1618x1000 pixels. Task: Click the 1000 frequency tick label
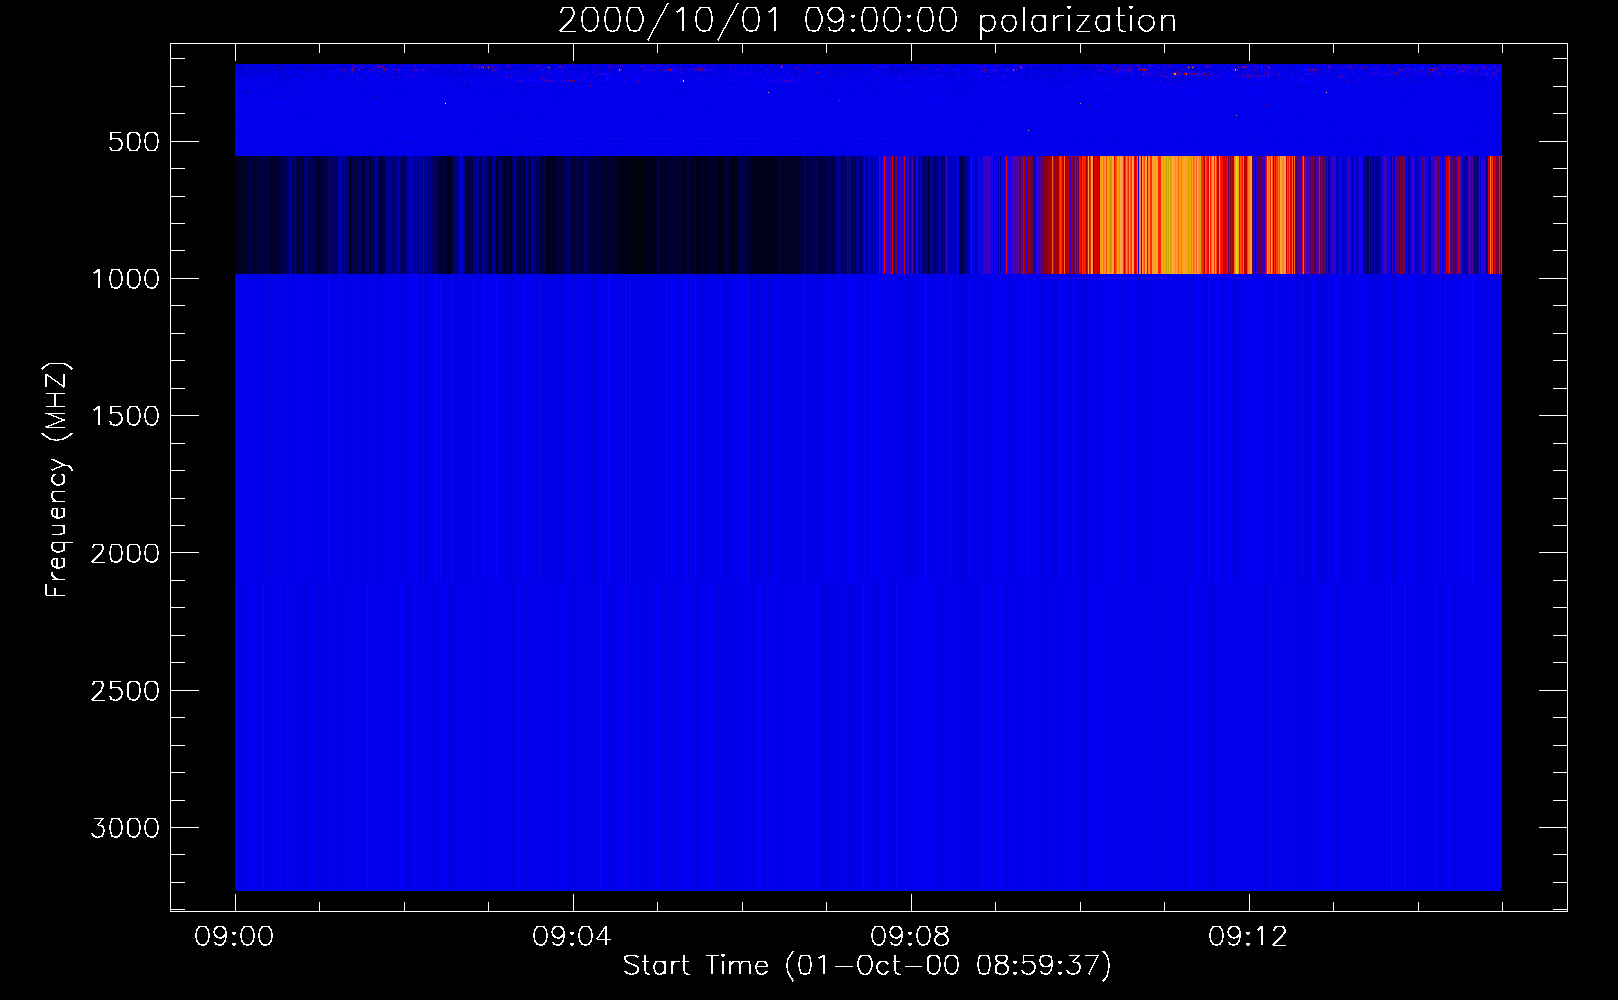click(125, 279)
